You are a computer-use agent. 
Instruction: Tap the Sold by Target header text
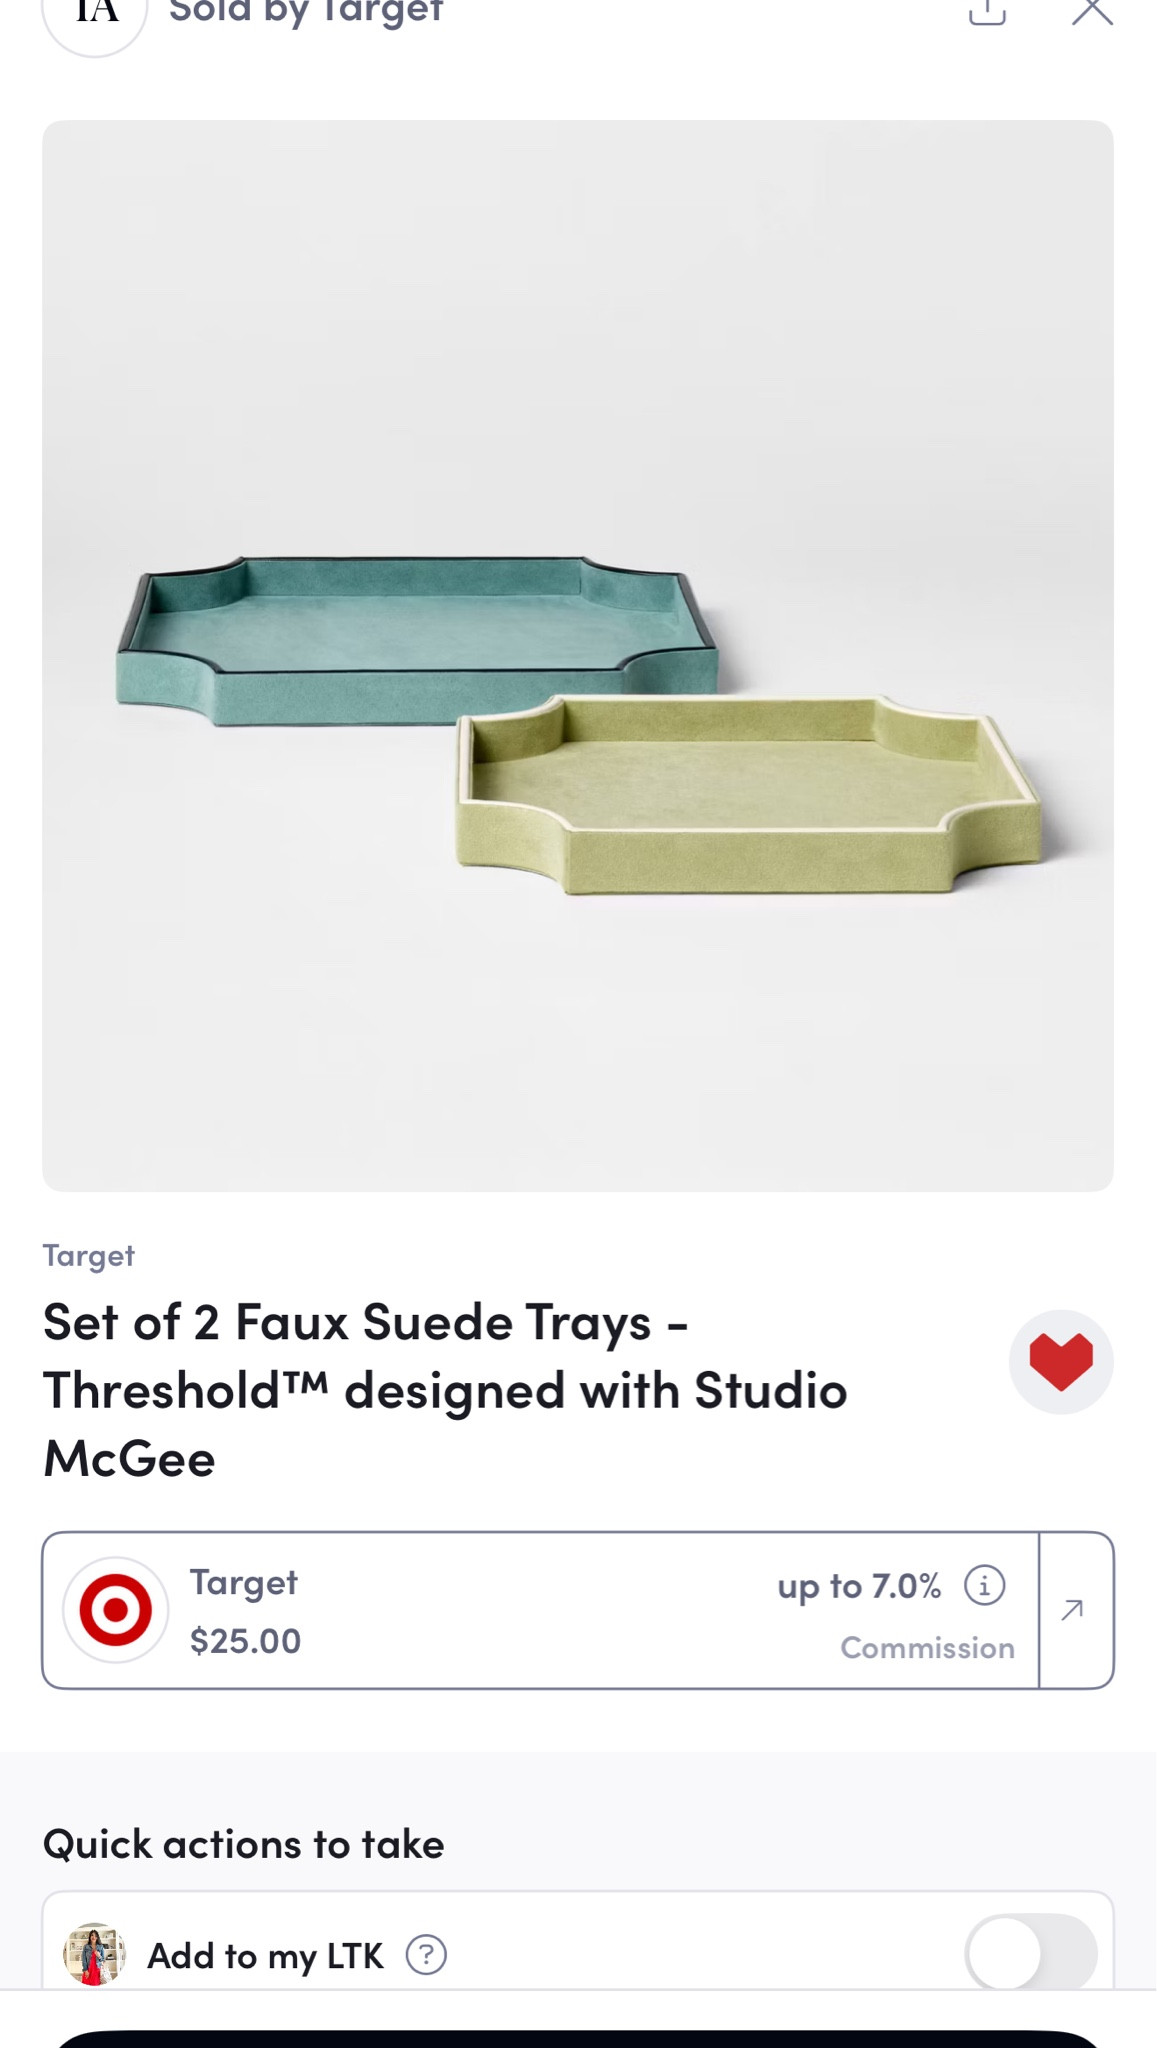pos(306,12)
